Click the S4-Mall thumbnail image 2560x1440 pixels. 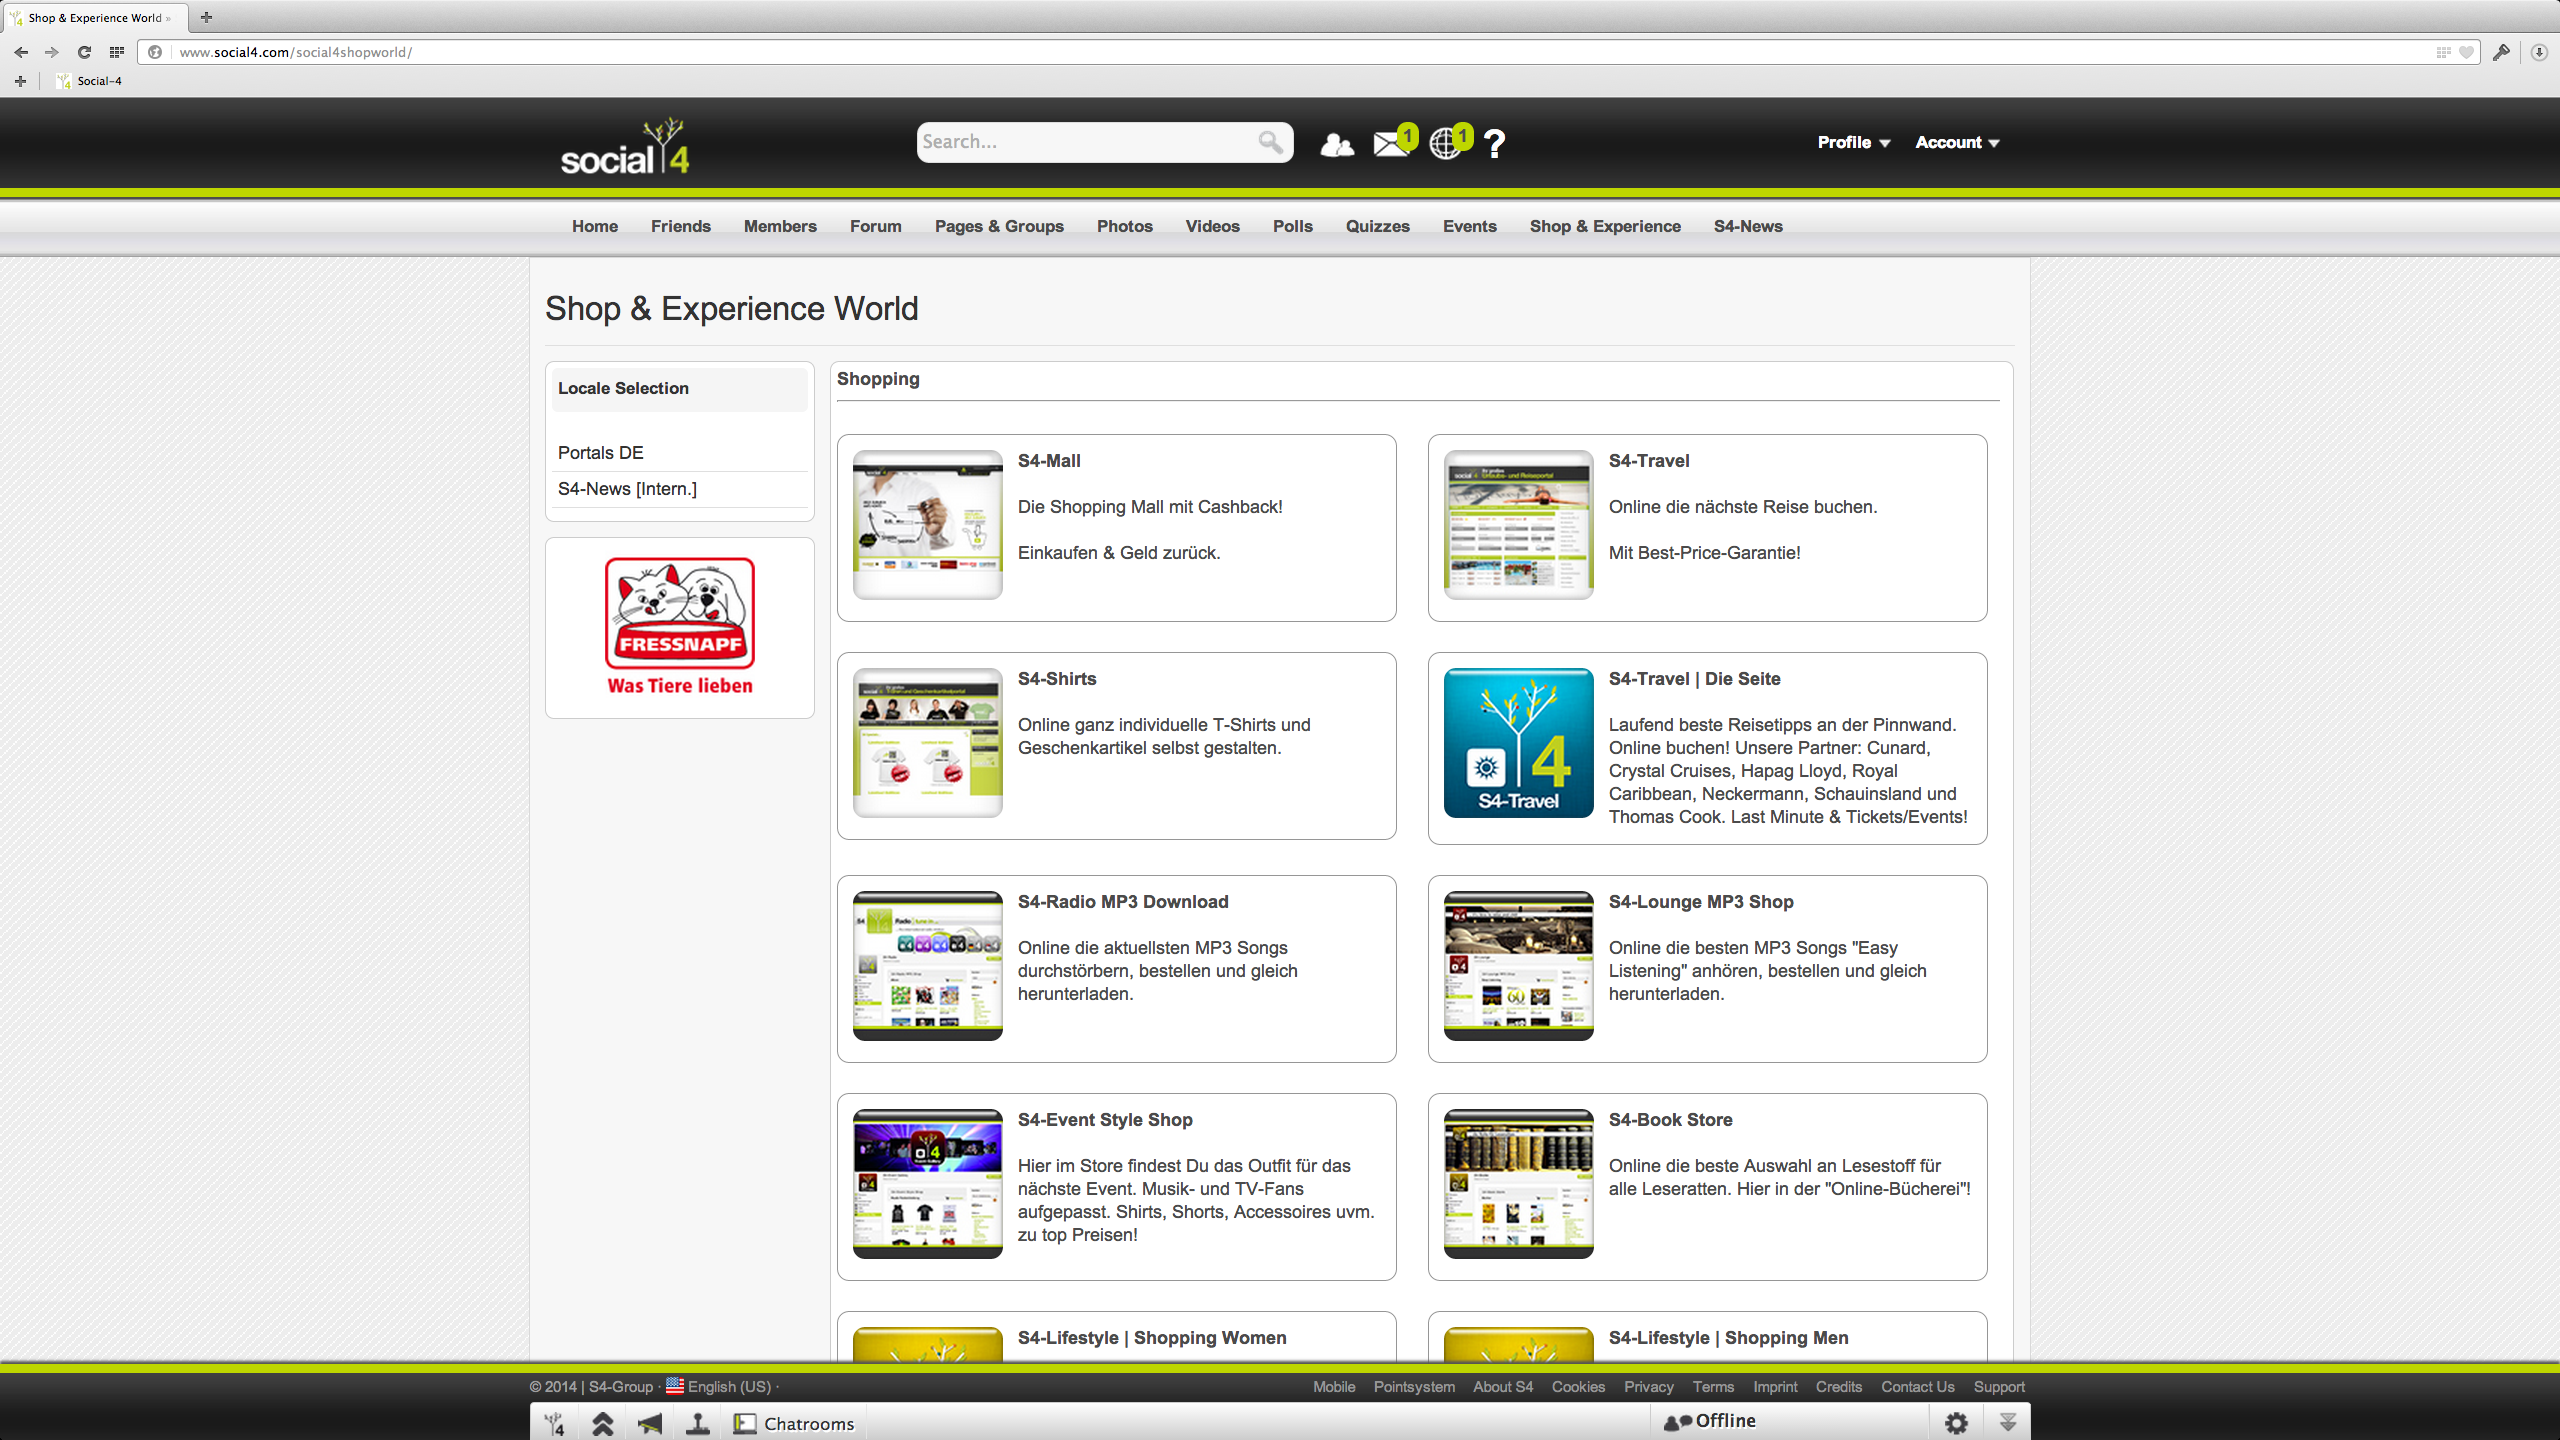(x=928, y=525)
